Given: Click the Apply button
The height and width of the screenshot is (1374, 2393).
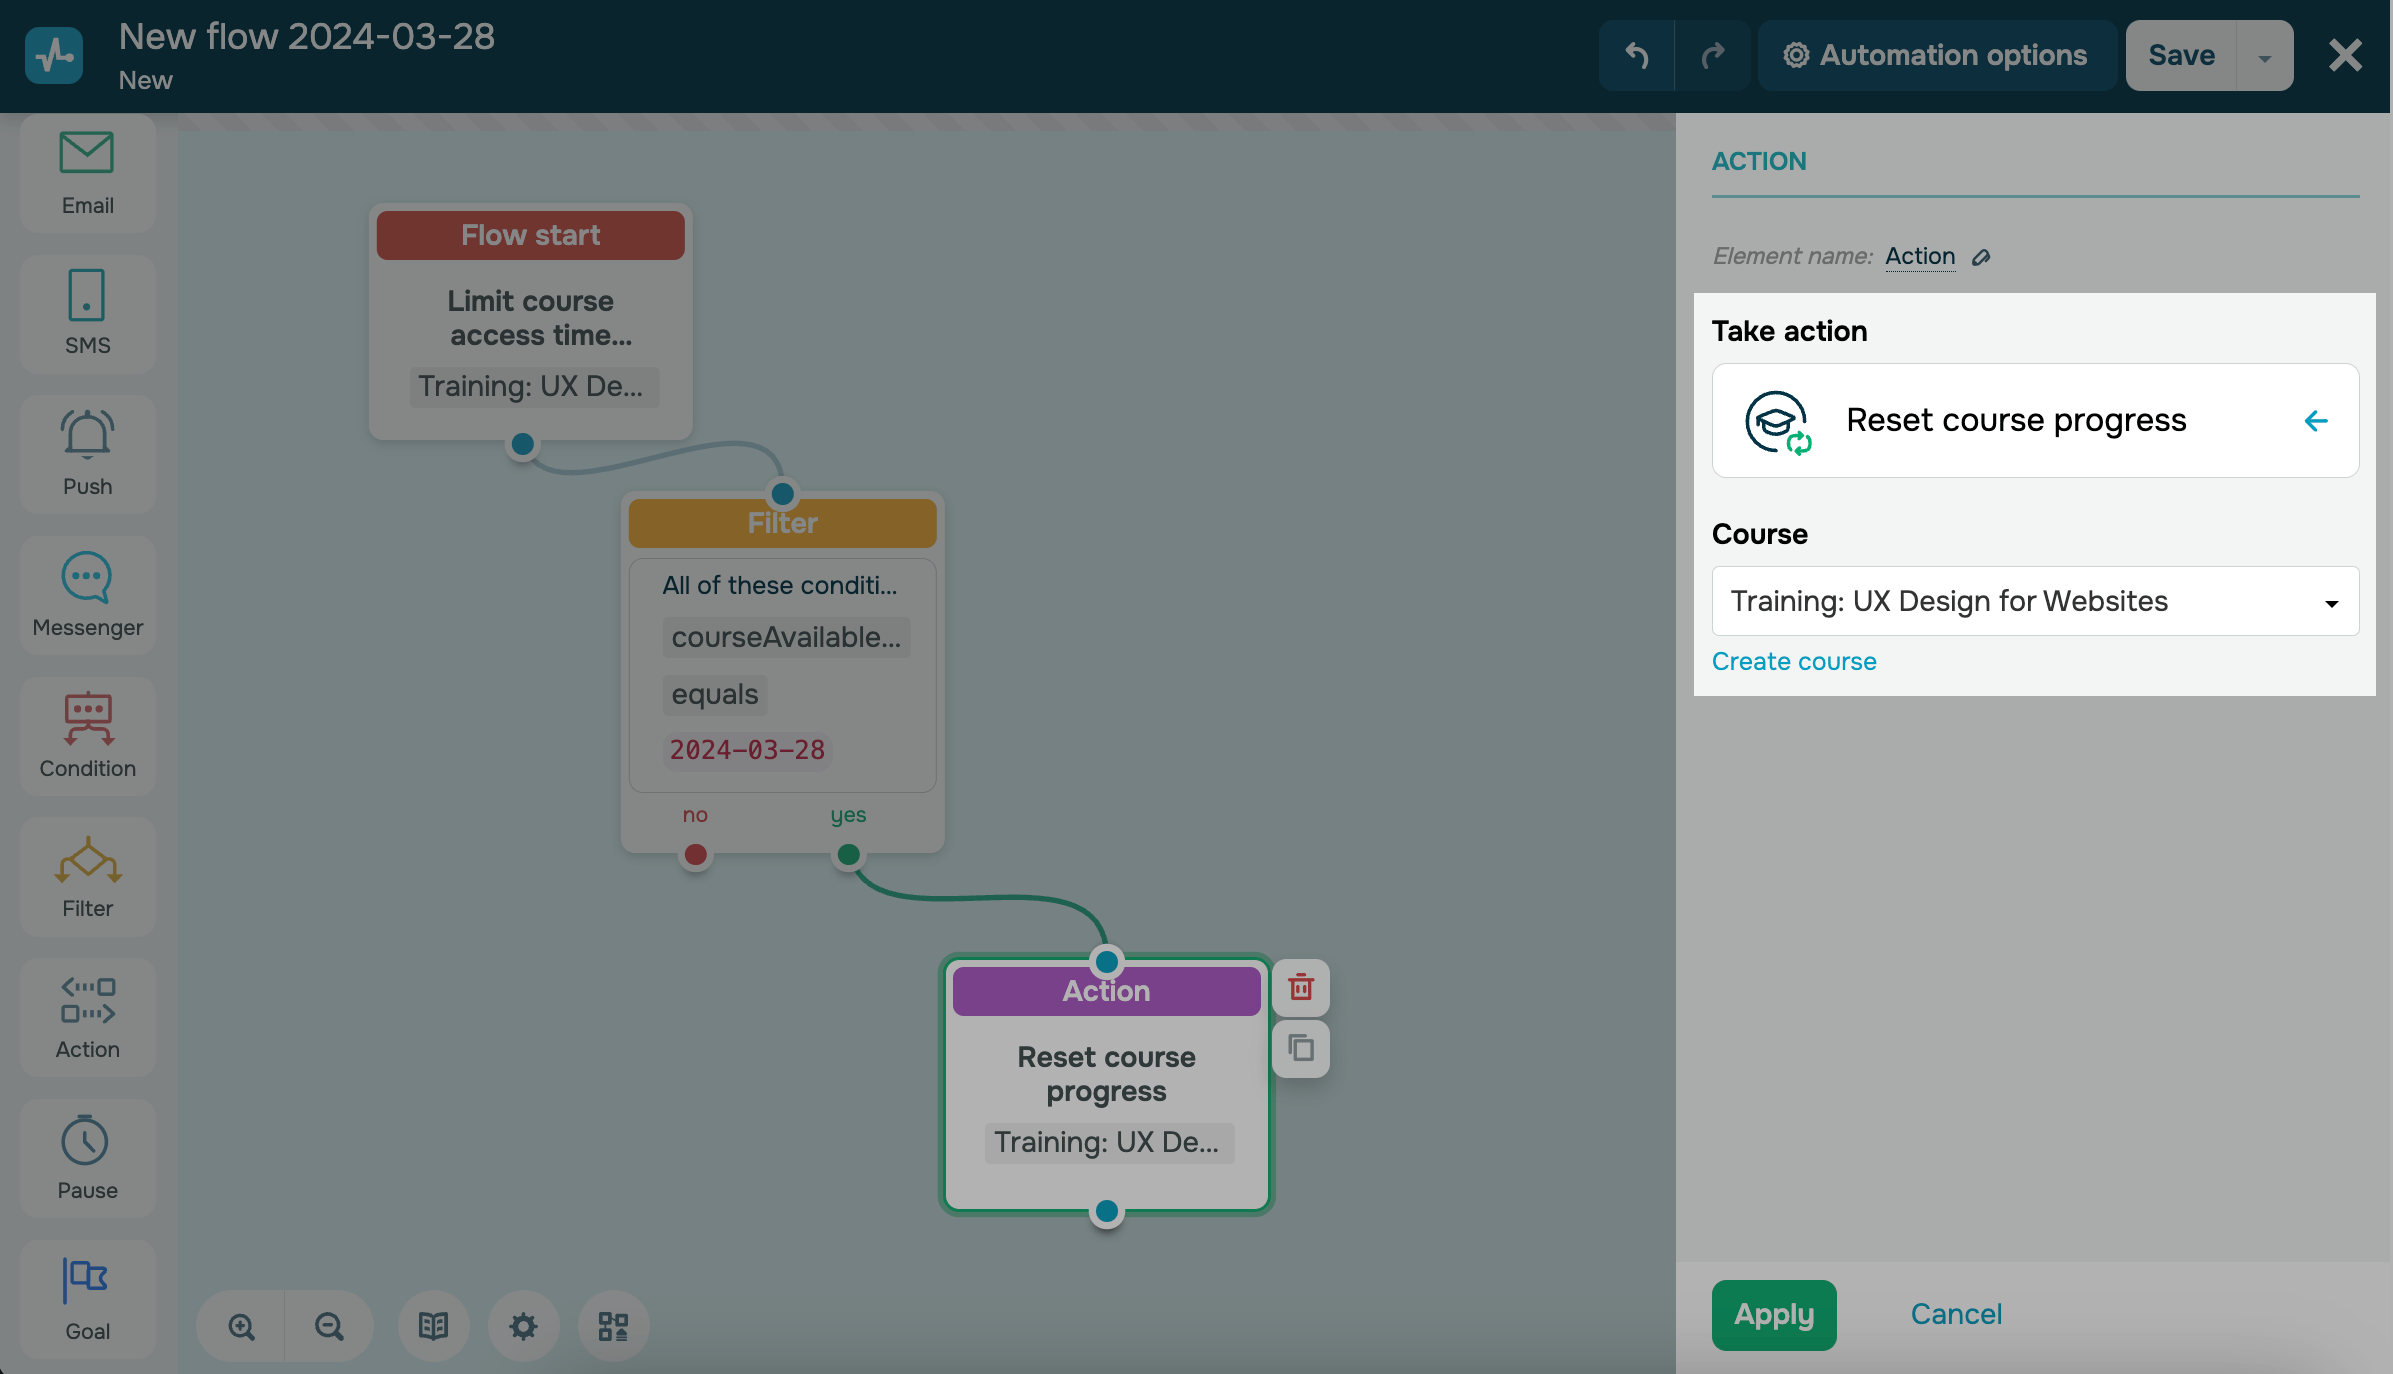Looking at the screenshot, I should coord(1773,1314).
